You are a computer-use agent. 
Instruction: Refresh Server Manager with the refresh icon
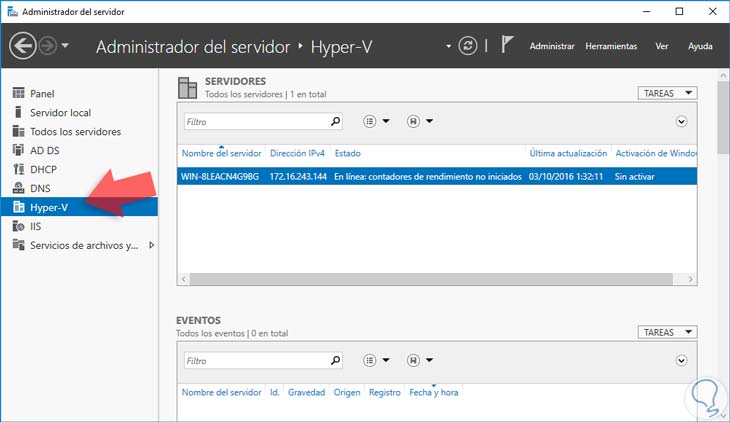(467, 46)
